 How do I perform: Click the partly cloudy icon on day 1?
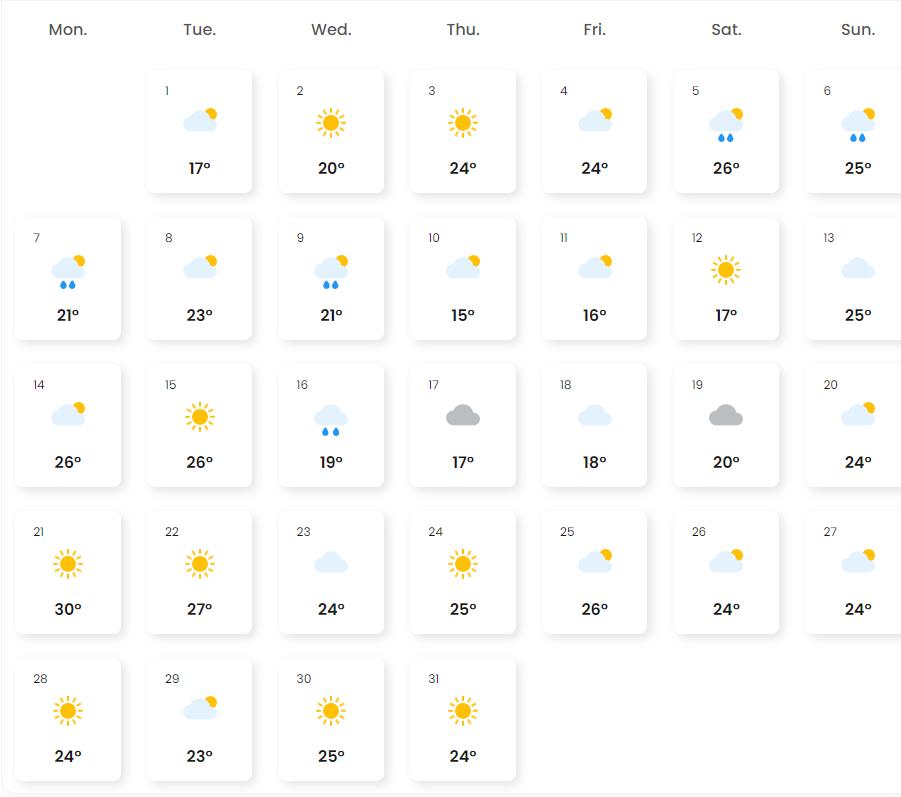200,121
